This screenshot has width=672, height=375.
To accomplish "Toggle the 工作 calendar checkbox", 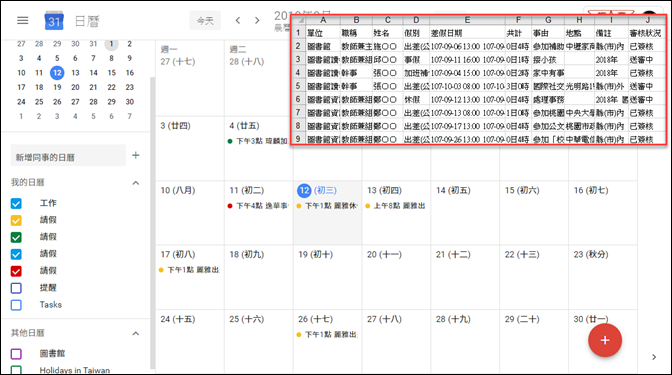I will (x=16, y=204).
